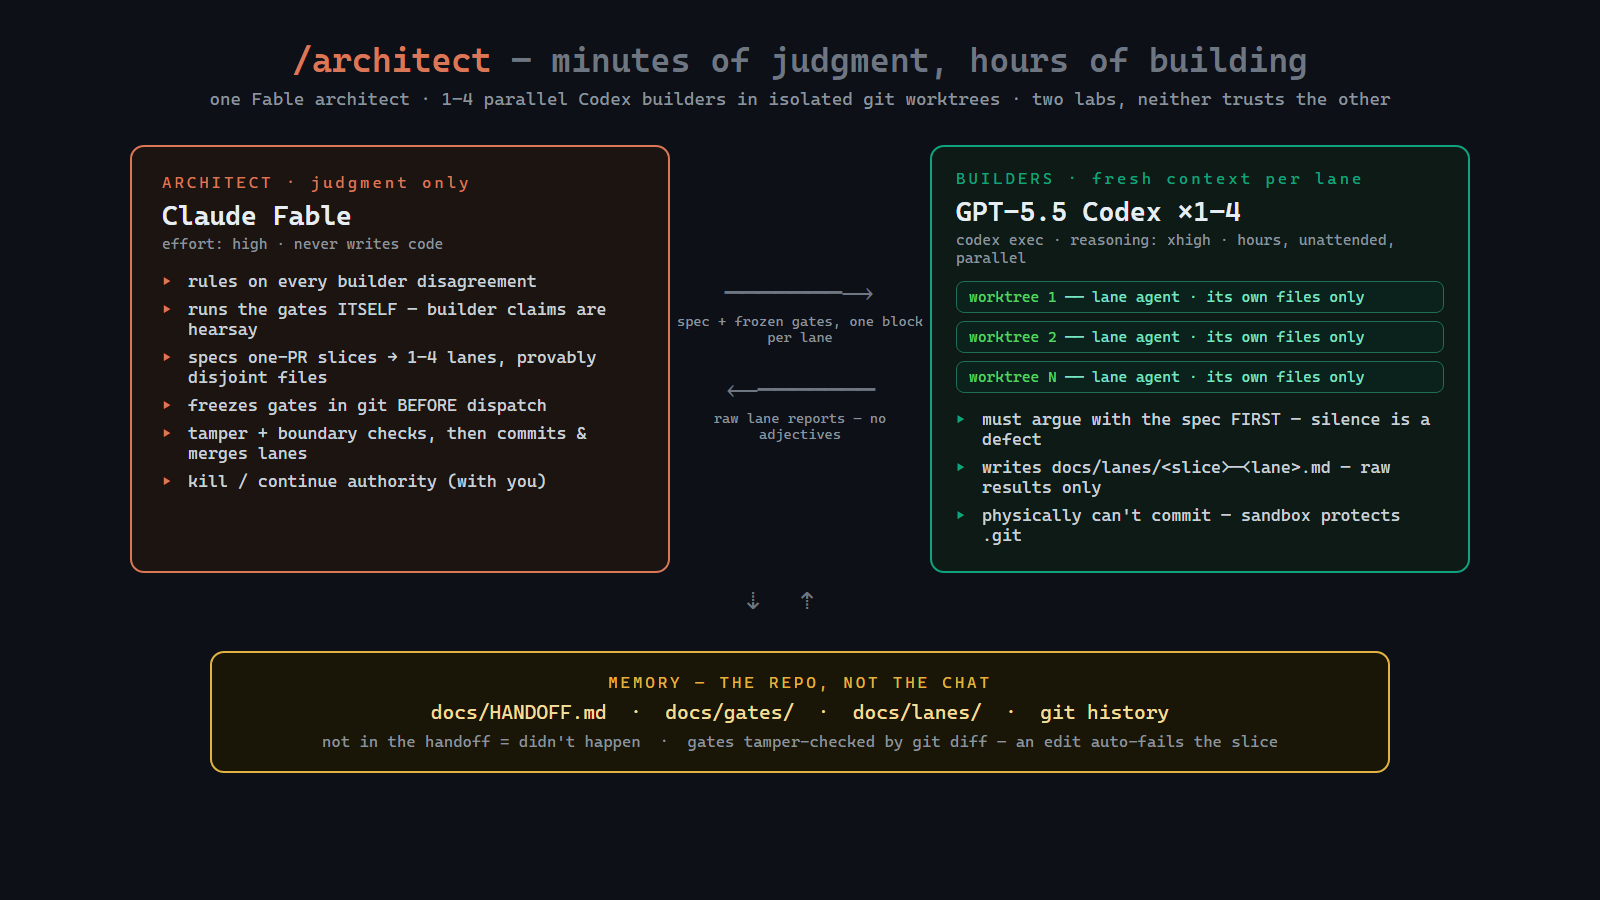This screenshot has height=900, width=1600.
Task: Select the 'worktree 1' lane agent row
Action: click(1199, 297)
